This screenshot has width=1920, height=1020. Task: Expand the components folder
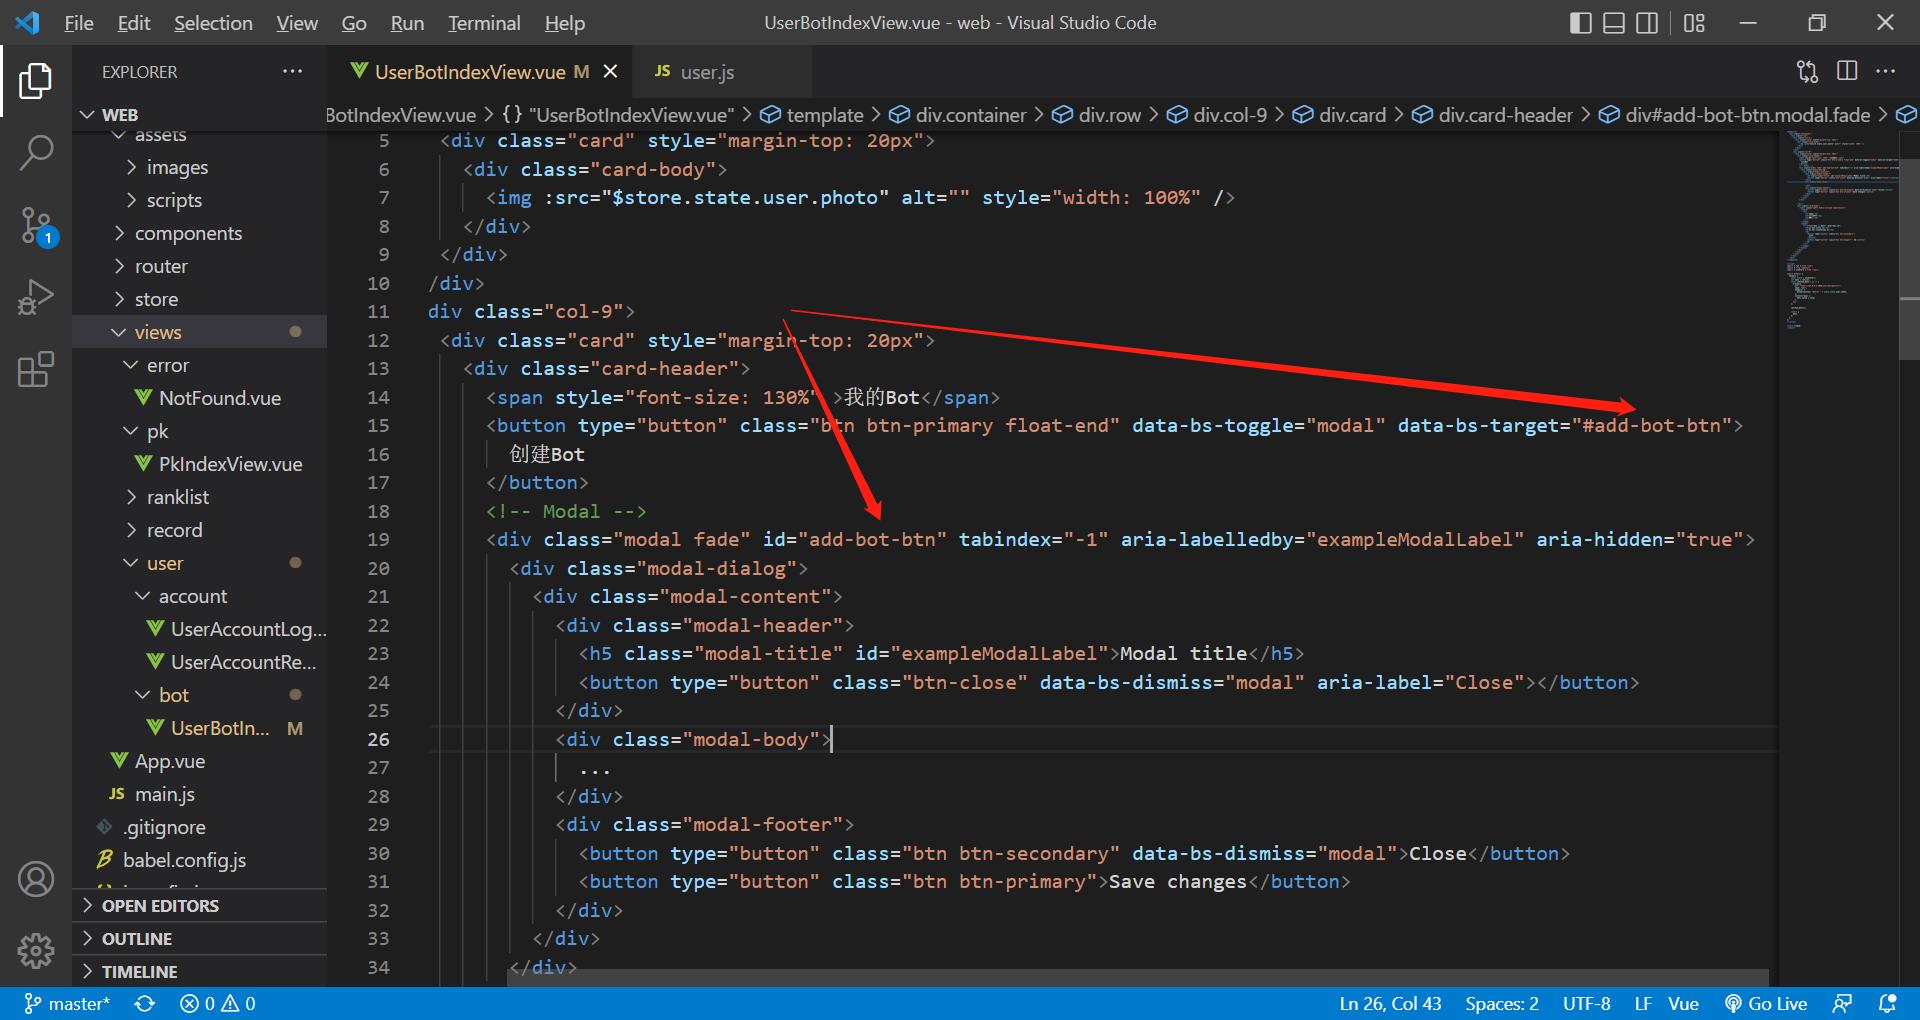[x=188, y=233]
